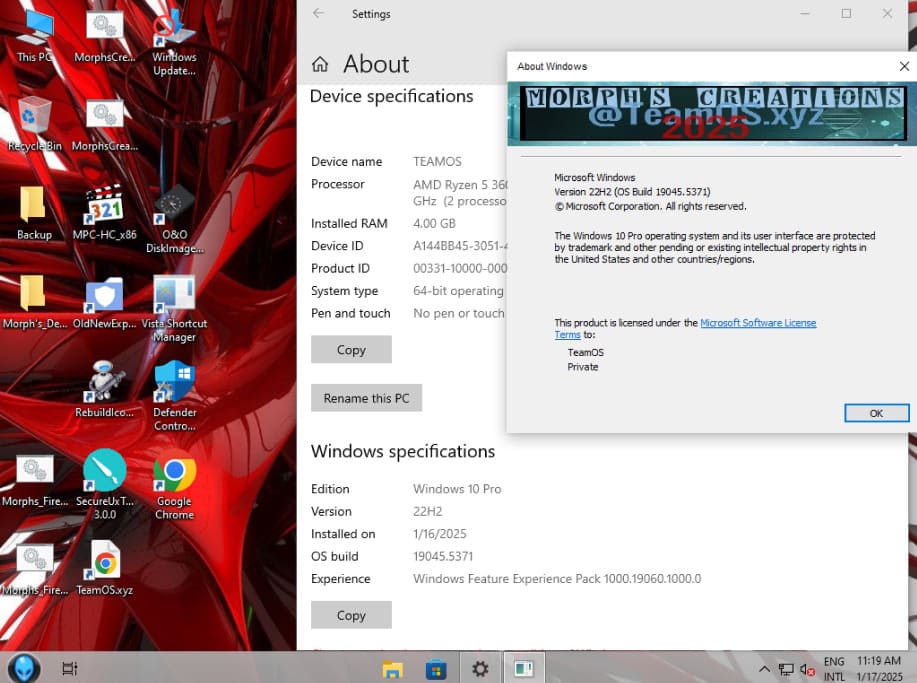The height and width of the screenshot is (683, 917).
Task: Copy the Windows specifications
Action: click(x=351, y=615)
